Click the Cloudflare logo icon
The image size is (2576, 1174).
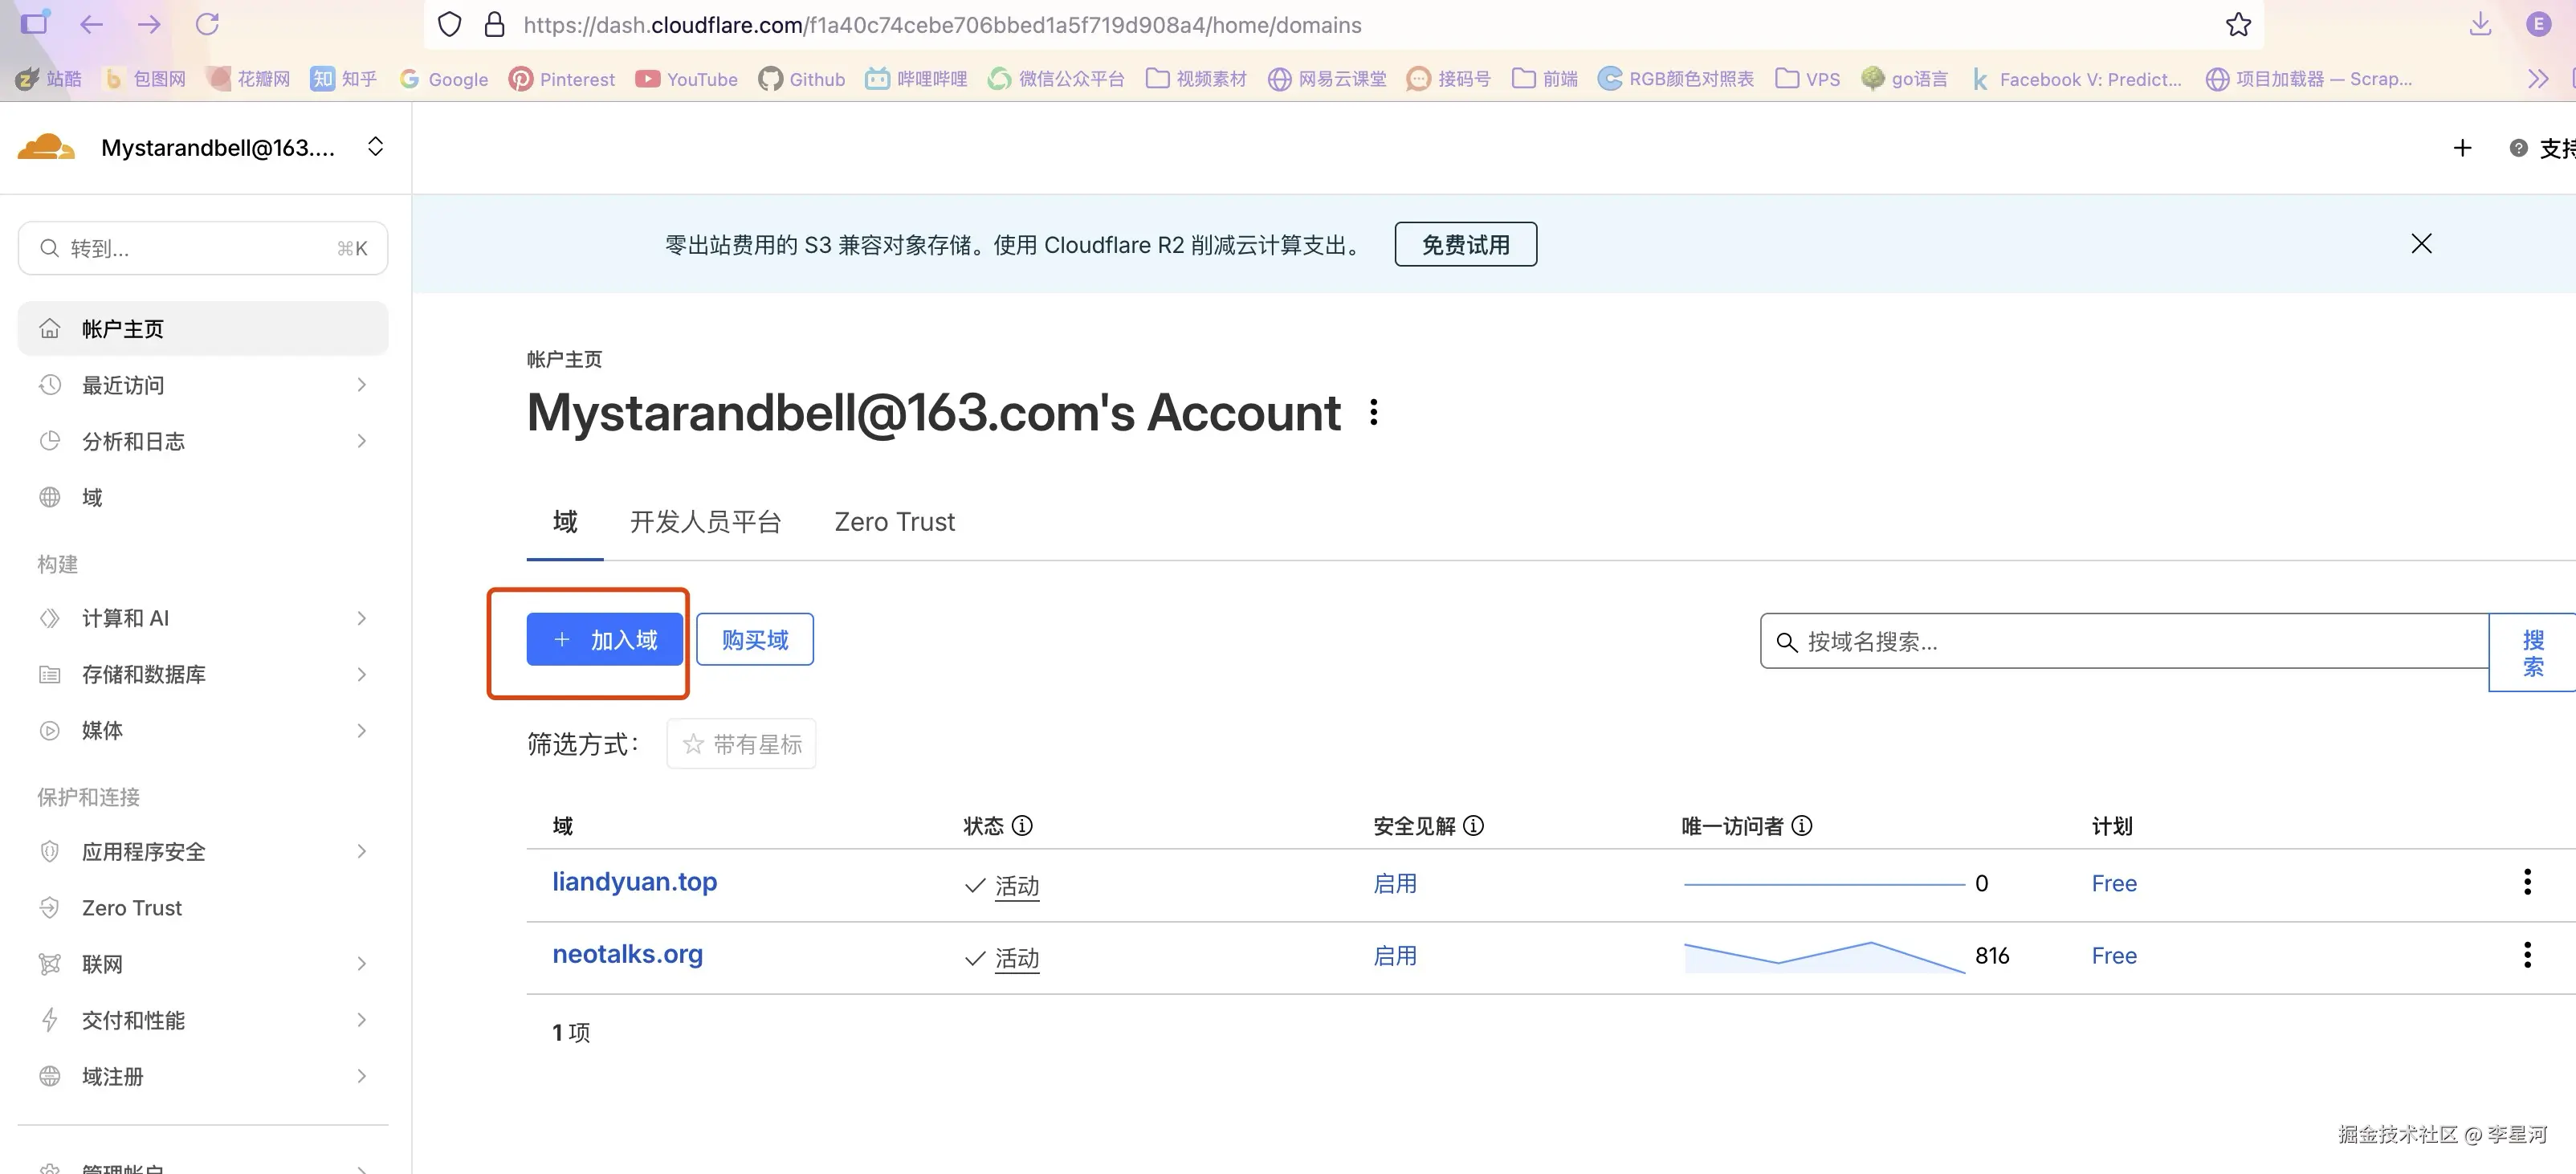pyautogui.click(x=46, y=147)
